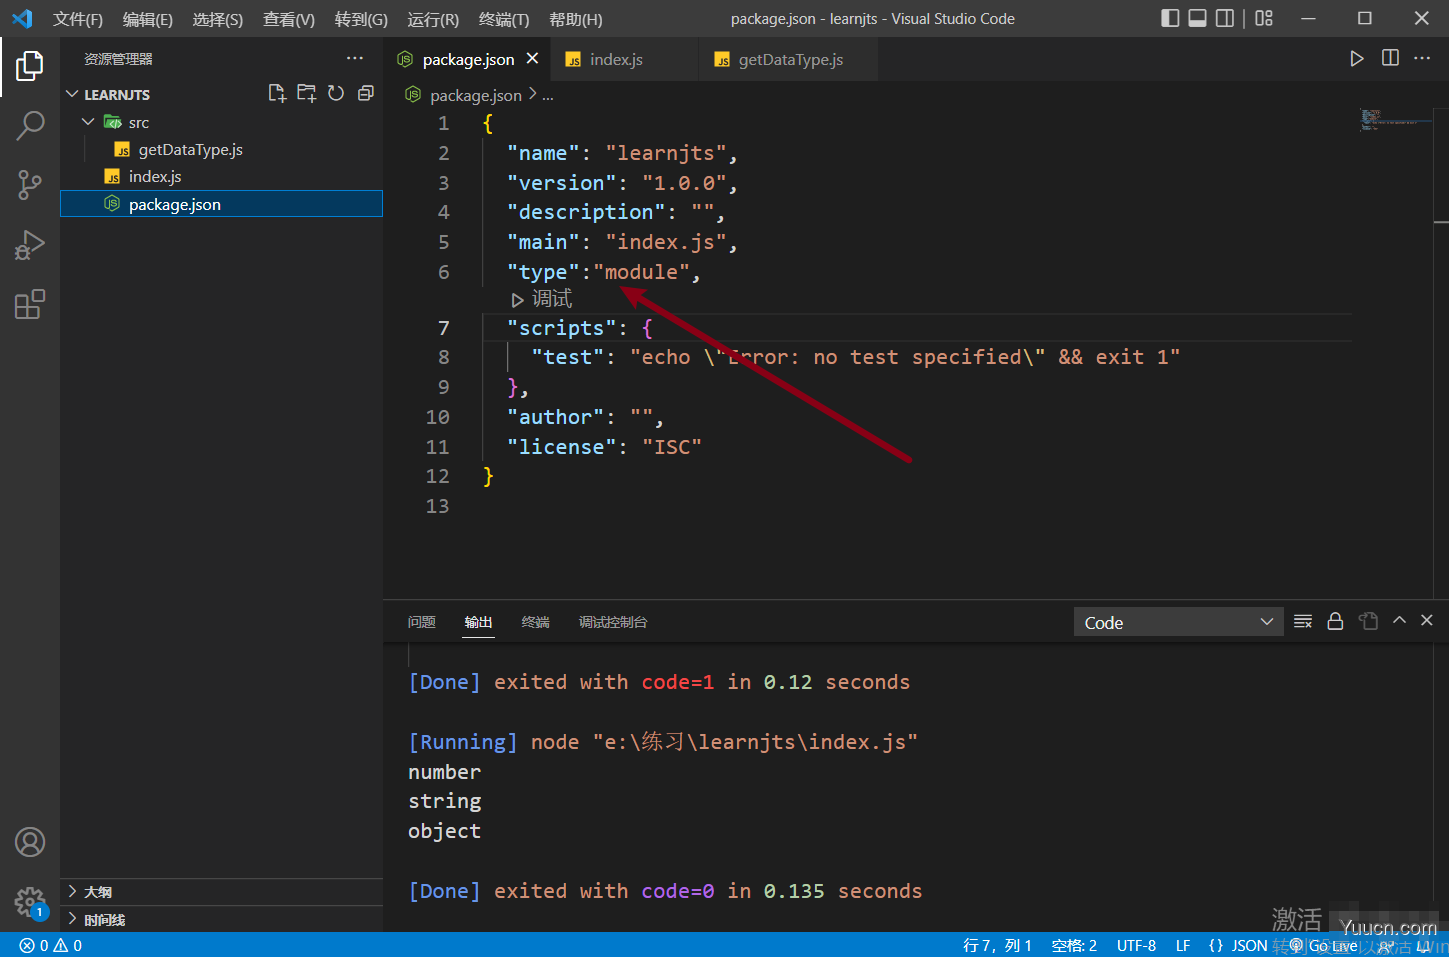Click the 调试 debug CodeLens

tap(542, 299)
